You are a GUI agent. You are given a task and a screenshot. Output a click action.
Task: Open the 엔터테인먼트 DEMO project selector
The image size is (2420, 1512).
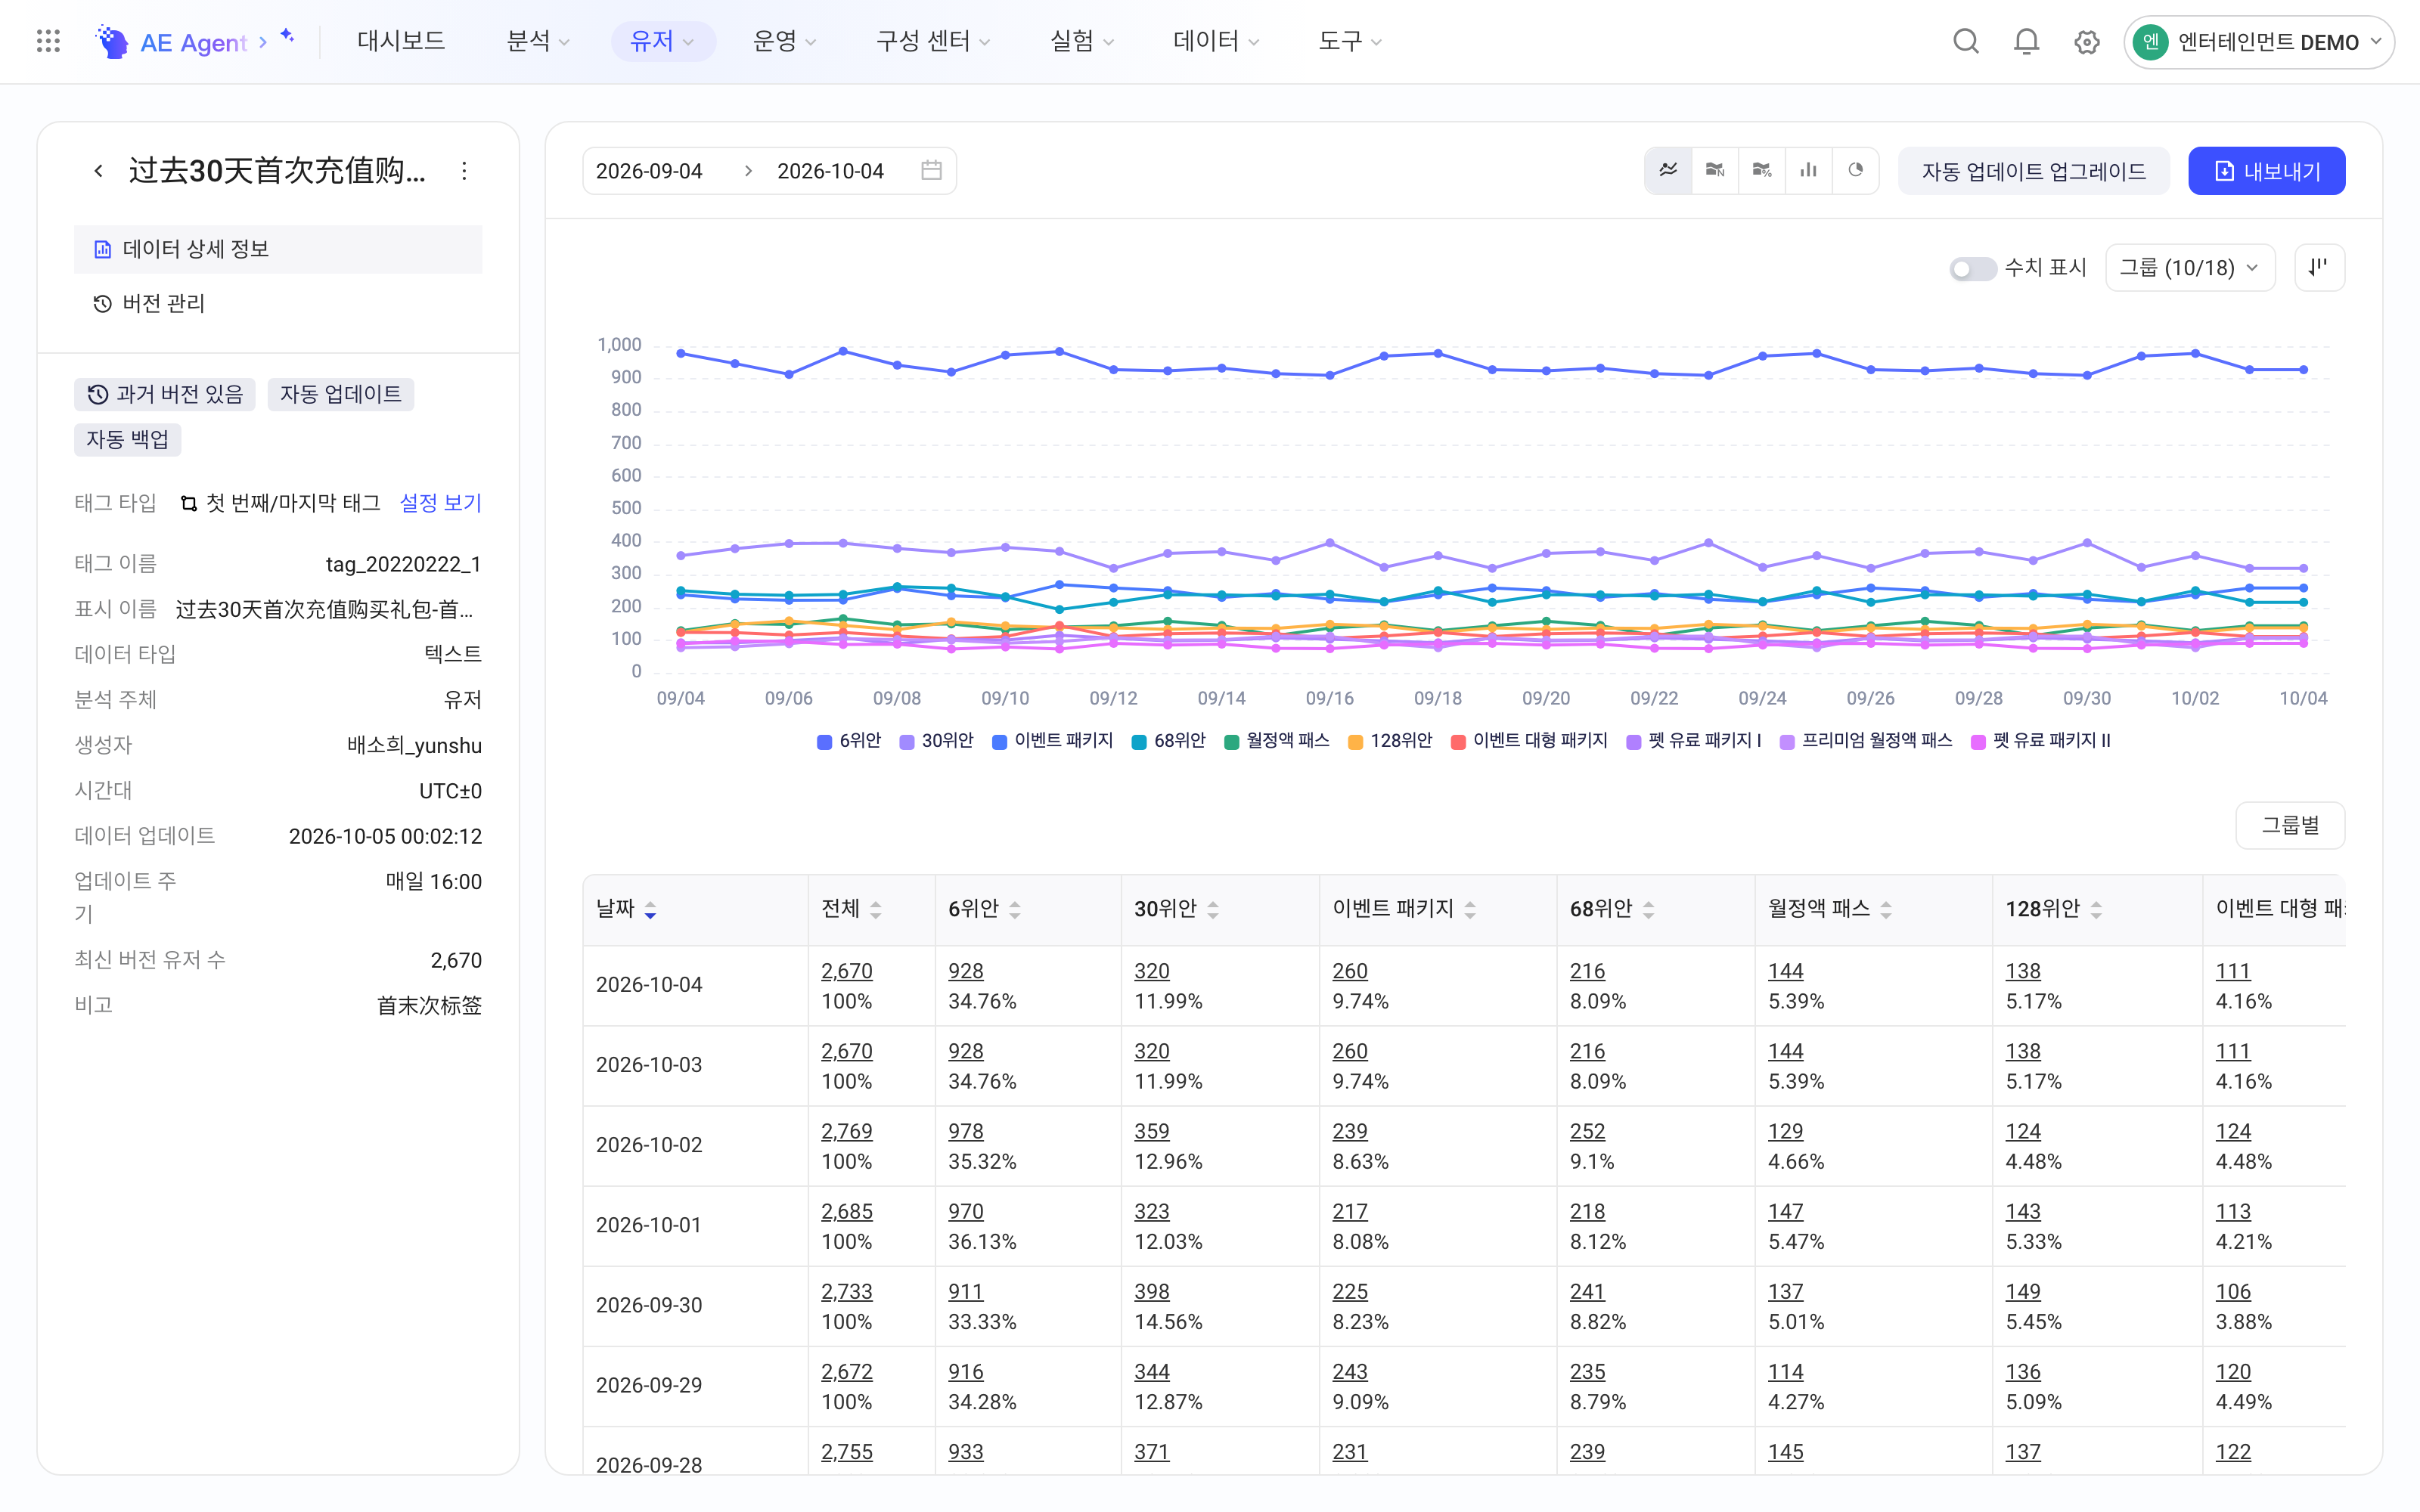2258,42
